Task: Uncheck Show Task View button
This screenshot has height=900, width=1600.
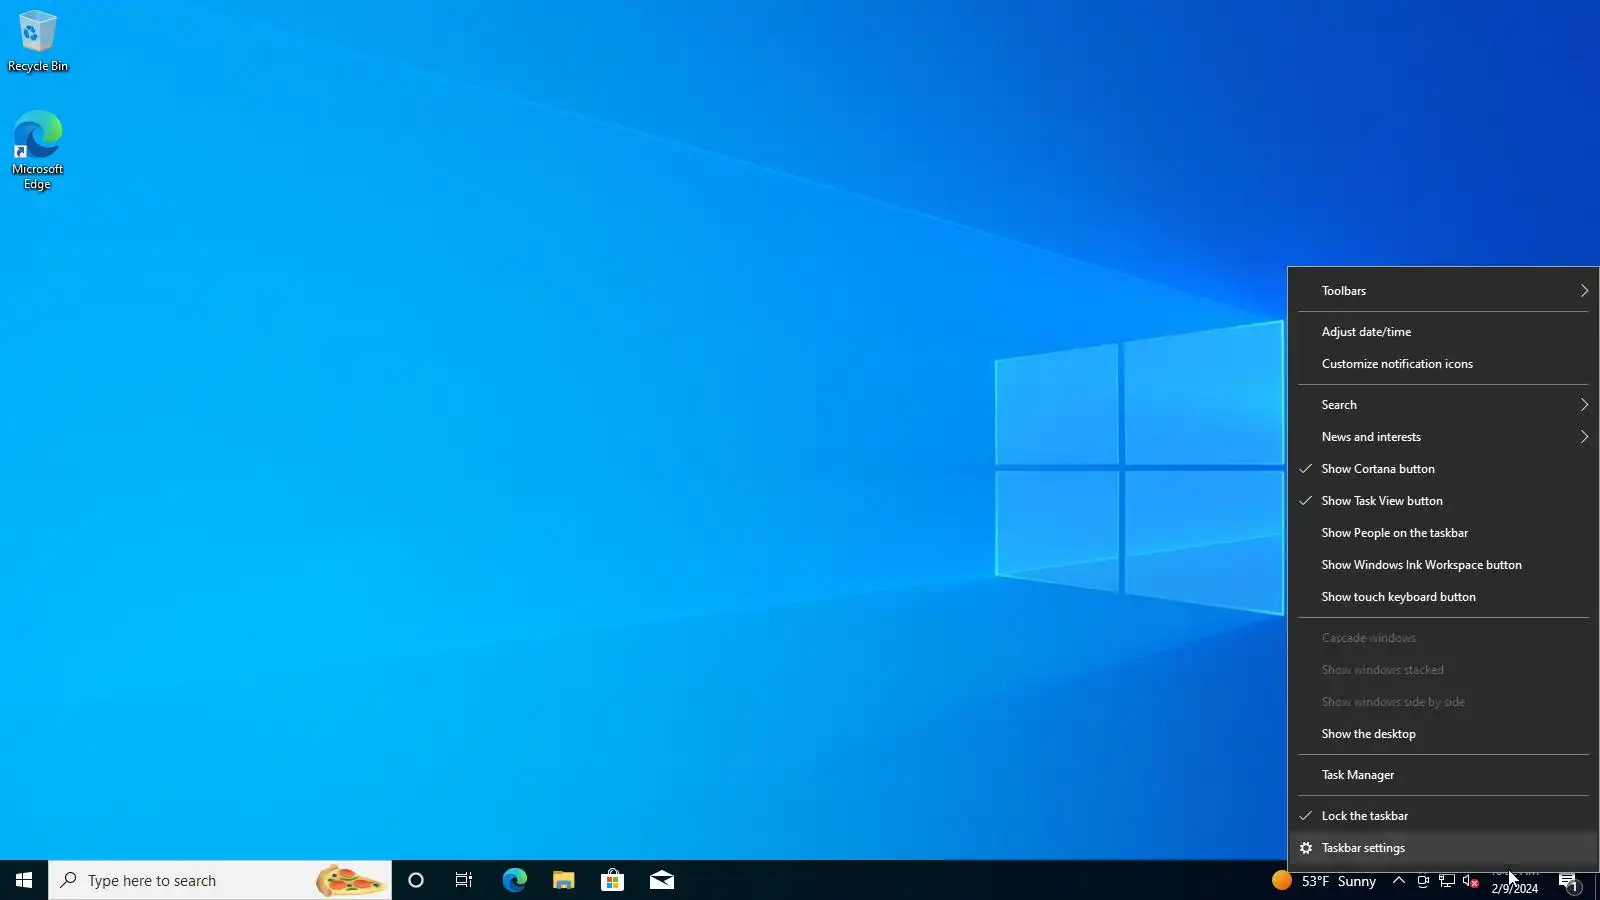Action: click(1443, 501)
